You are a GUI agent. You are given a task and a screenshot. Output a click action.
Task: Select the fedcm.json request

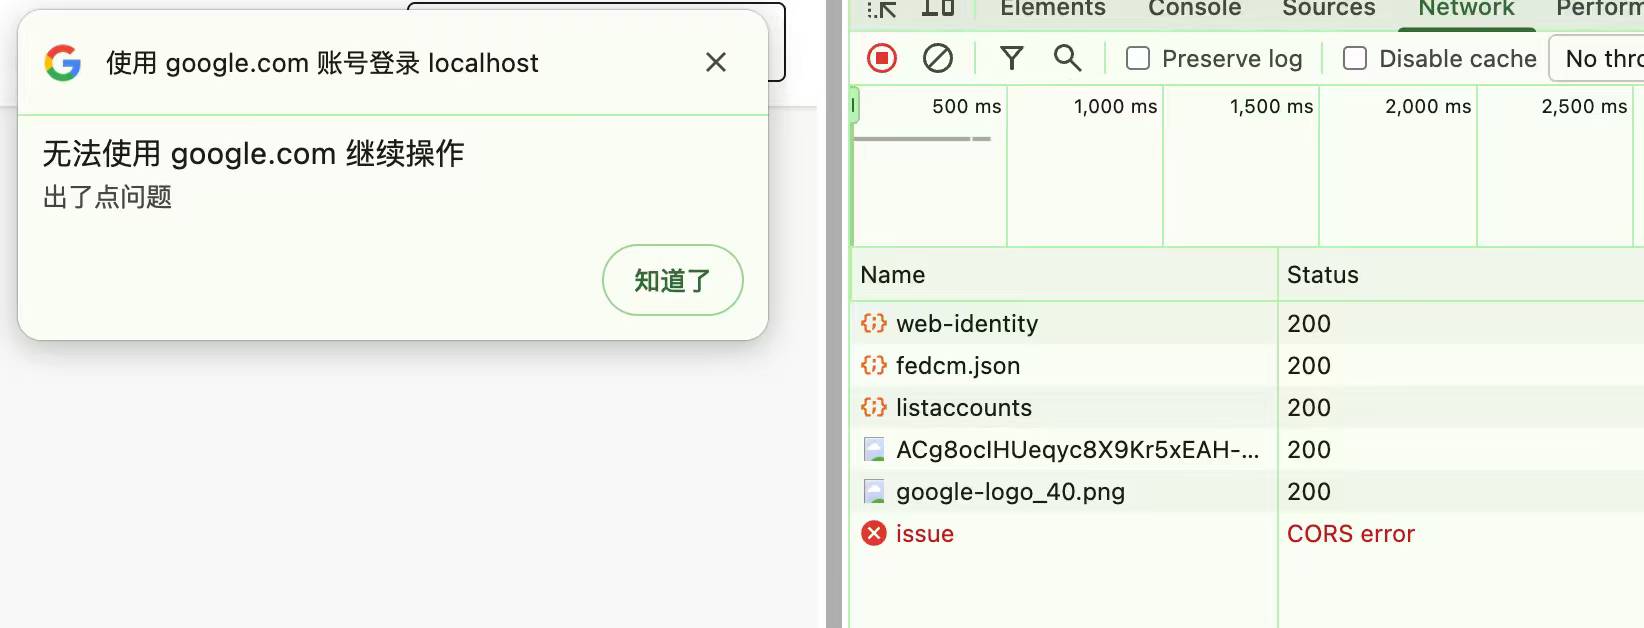tap(958, 365)
